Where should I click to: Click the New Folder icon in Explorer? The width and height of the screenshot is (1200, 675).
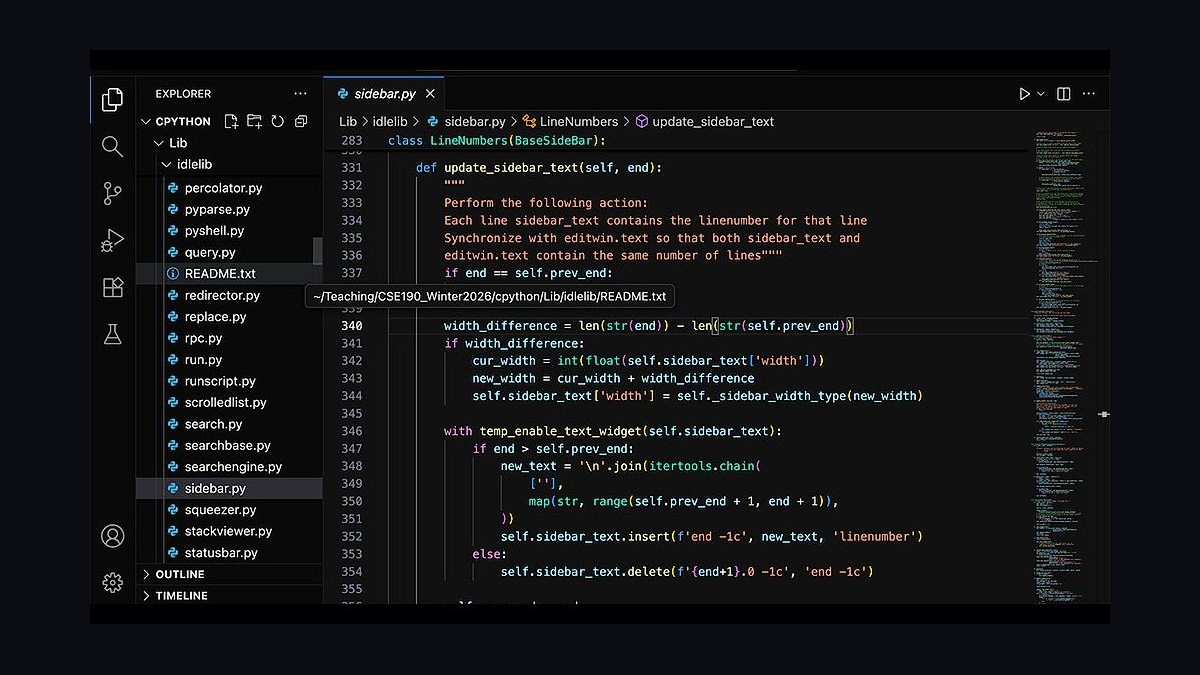tap(254, 121)
